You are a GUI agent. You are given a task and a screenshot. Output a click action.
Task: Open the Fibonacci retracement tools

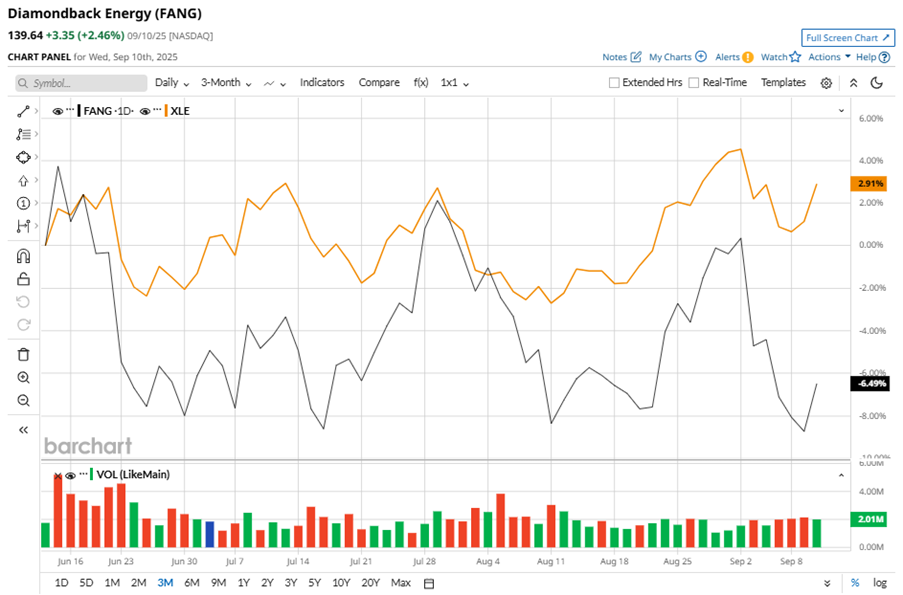[23, 134]
